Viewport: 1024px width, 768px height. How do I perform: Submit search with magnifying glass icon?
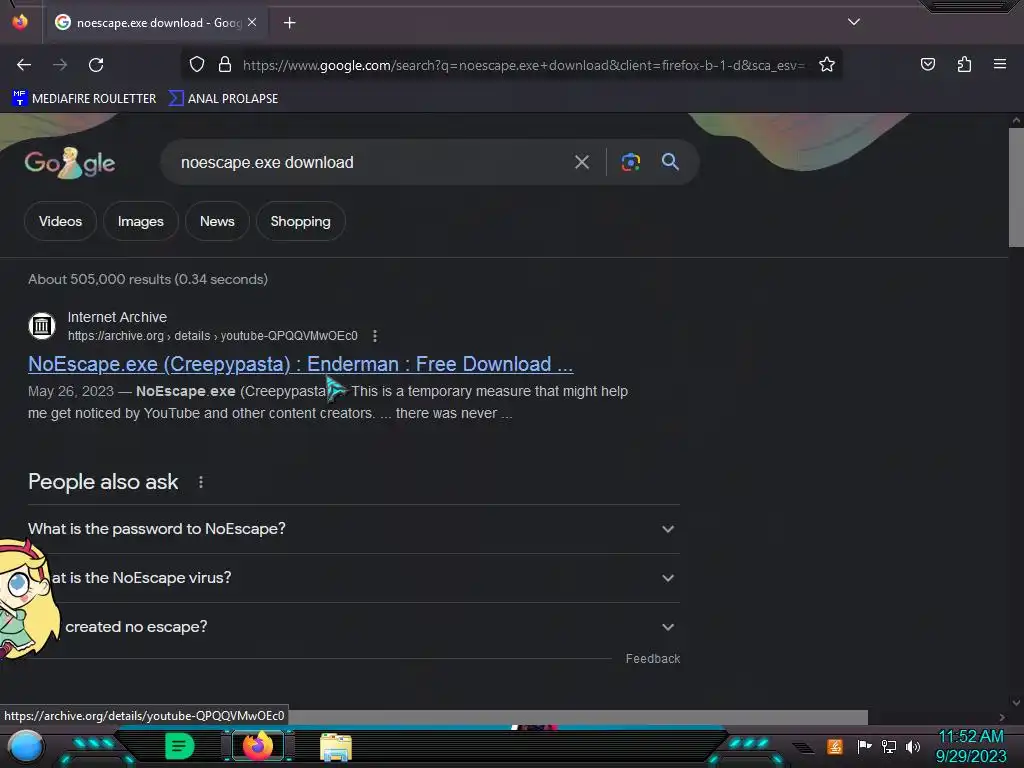tap(670, 162)
